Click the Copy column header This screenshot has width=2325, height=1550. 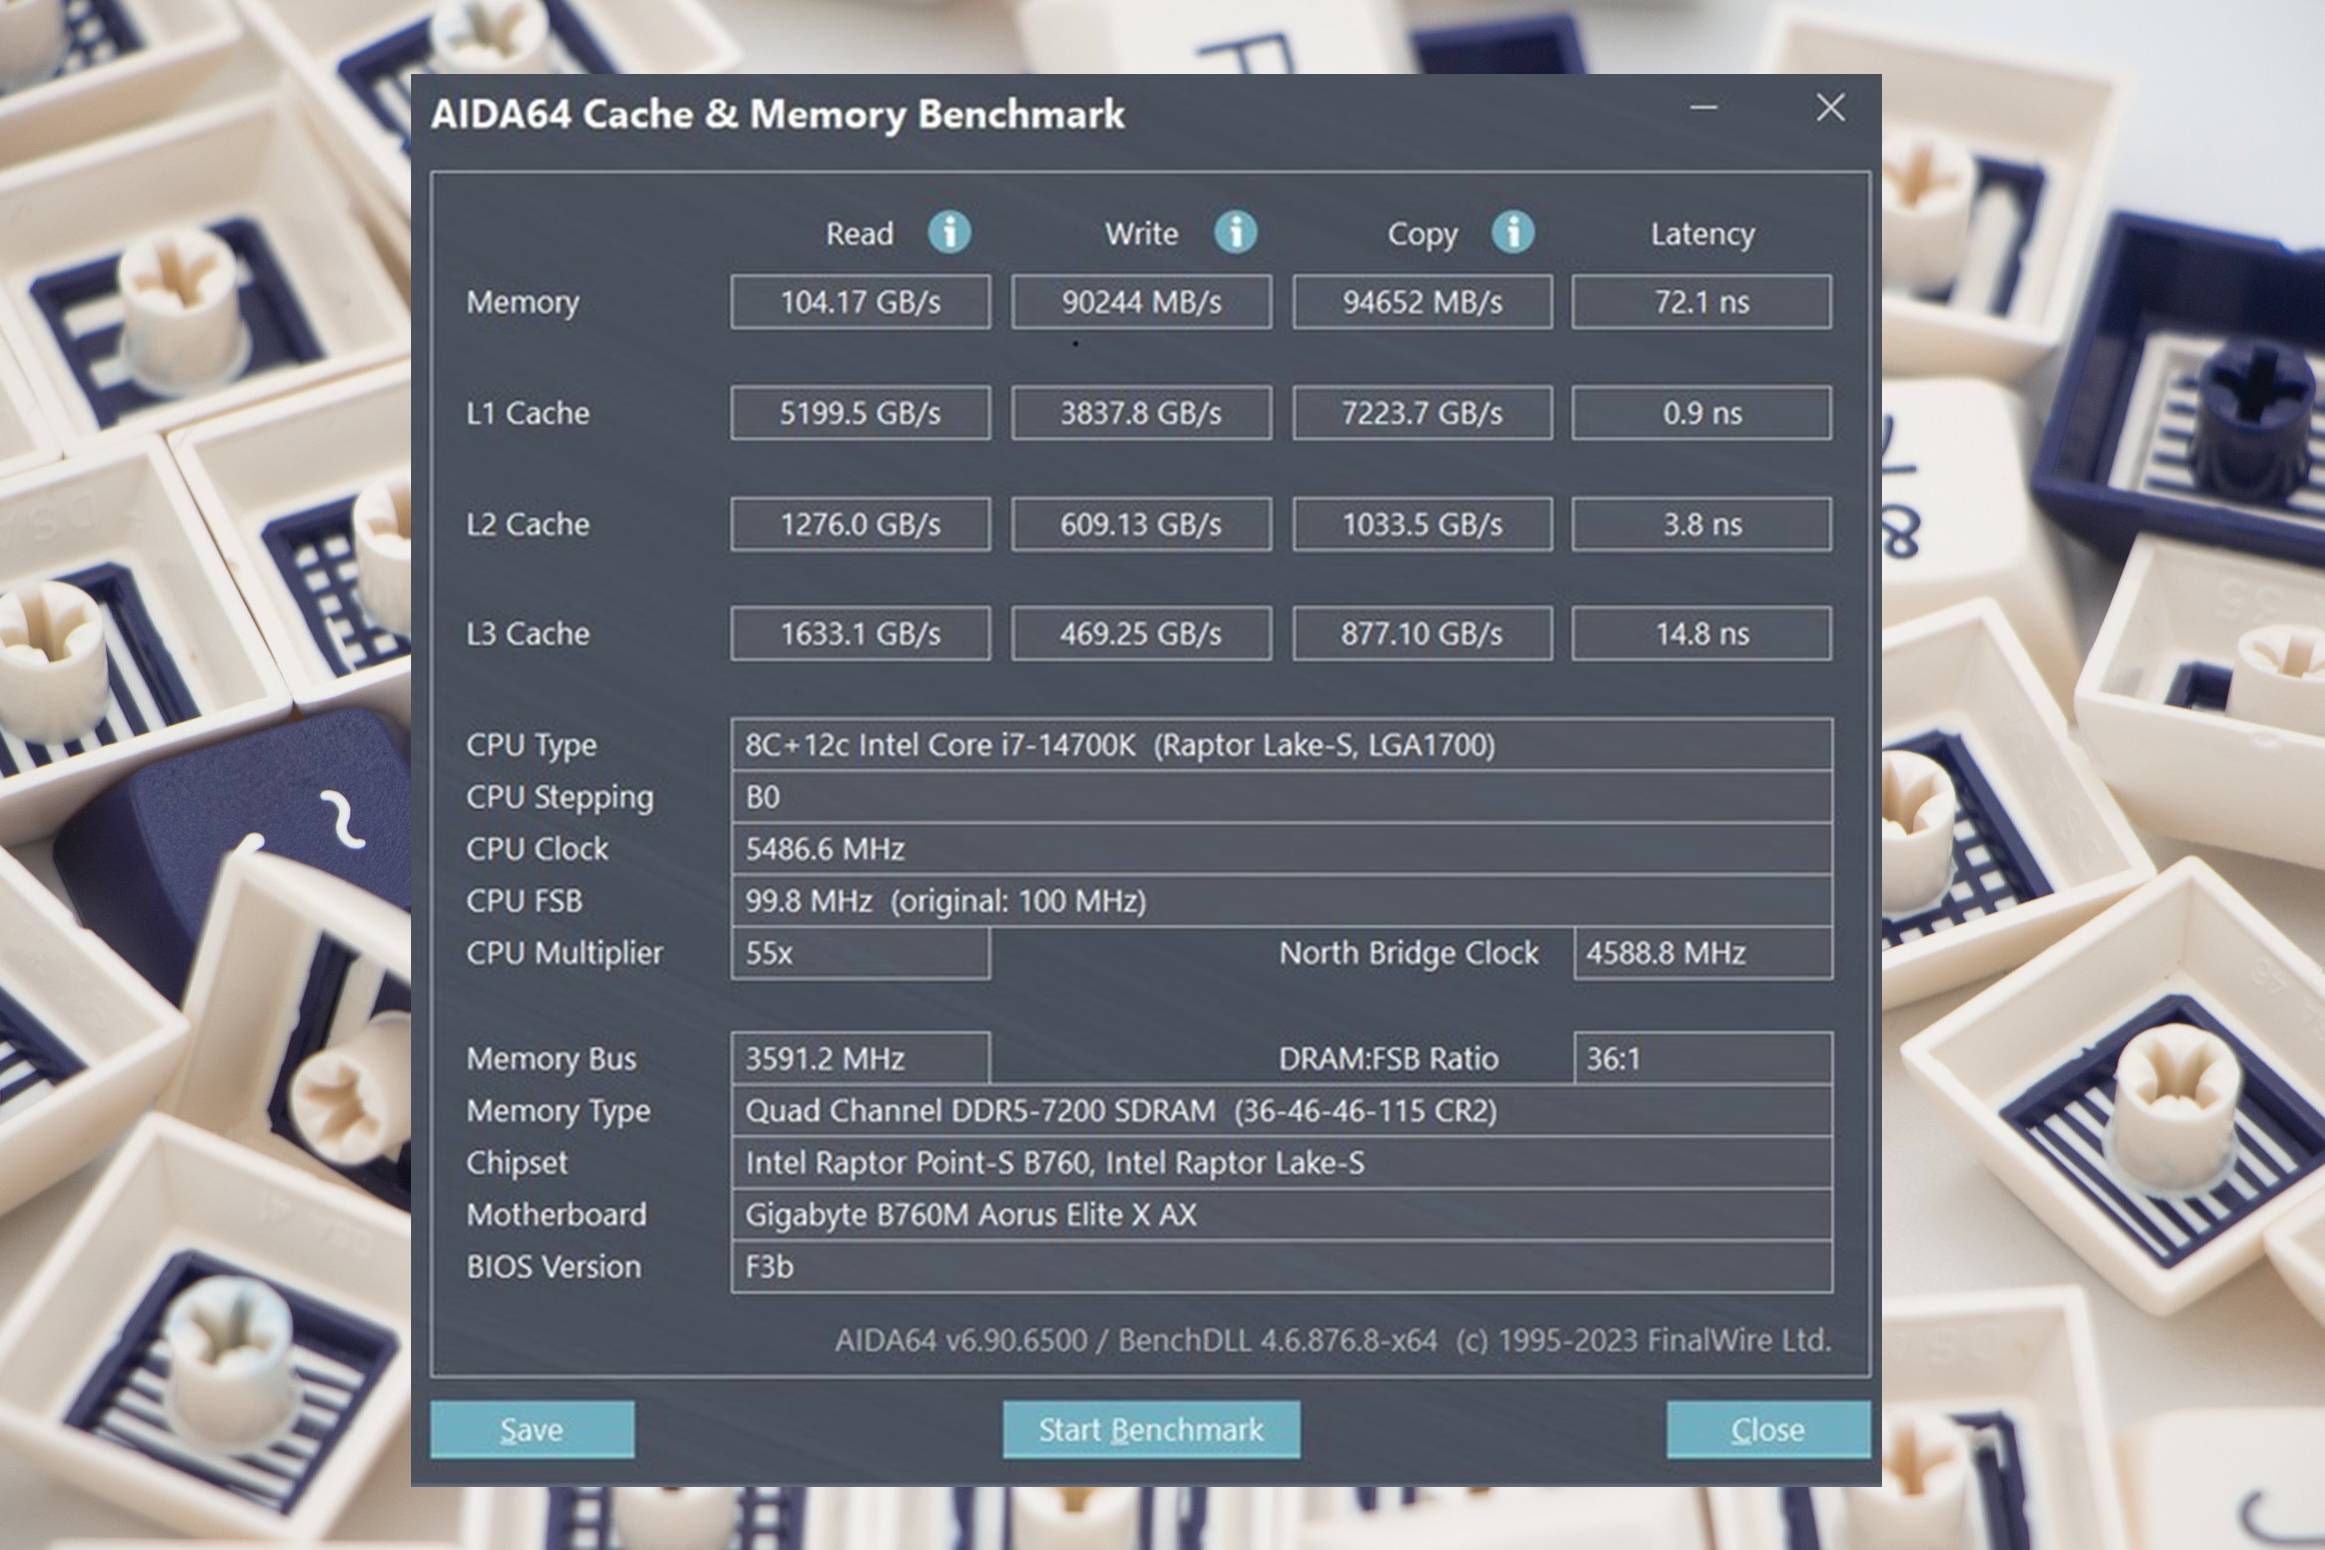1422,234
